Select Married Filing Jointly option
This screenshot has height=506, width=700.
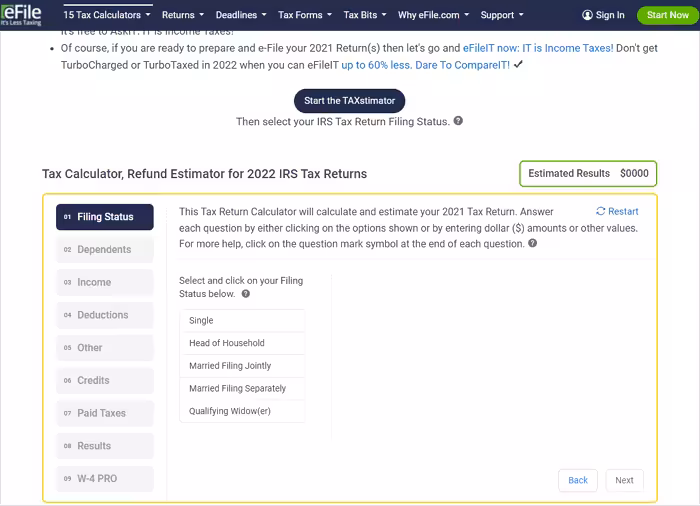[242, 366]
